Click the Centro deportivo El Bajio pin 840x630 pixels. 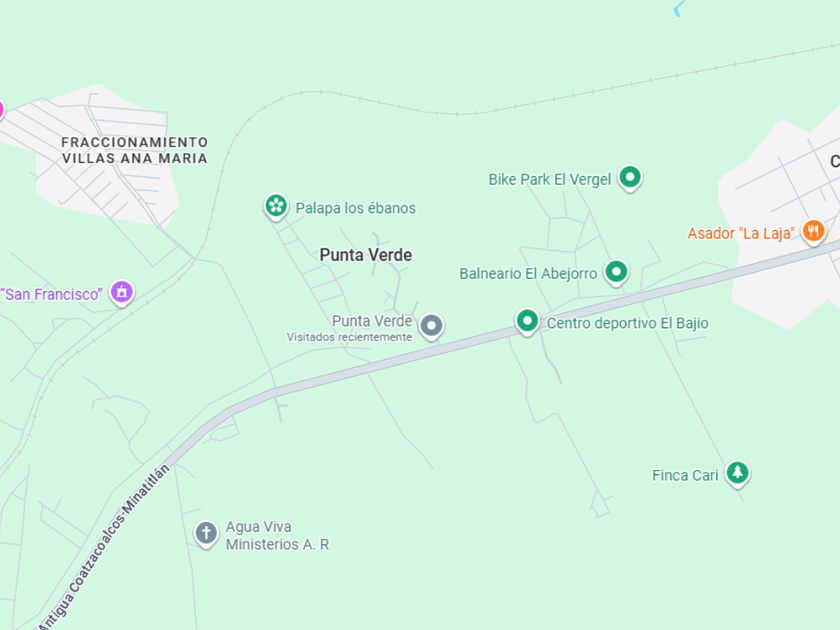point(527,321)
